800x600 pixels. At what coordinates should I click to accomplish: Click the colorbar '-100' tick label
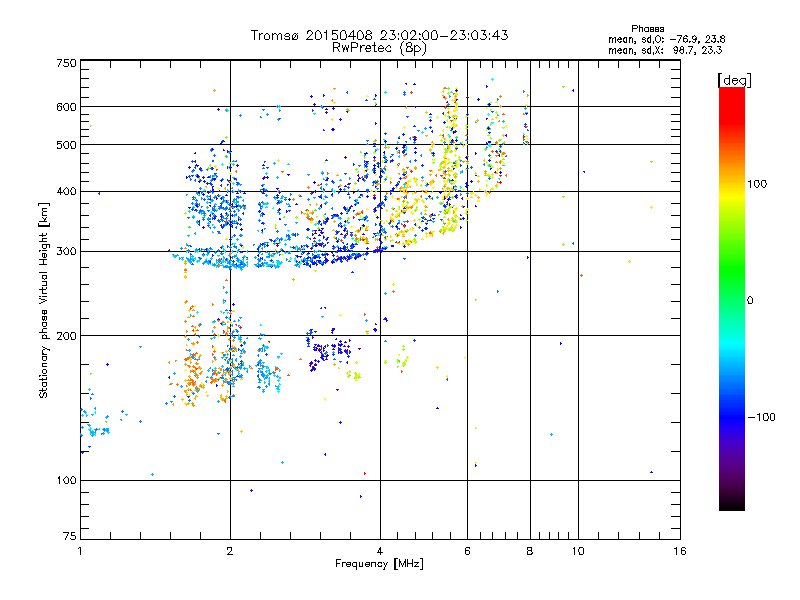pos(761,417)
